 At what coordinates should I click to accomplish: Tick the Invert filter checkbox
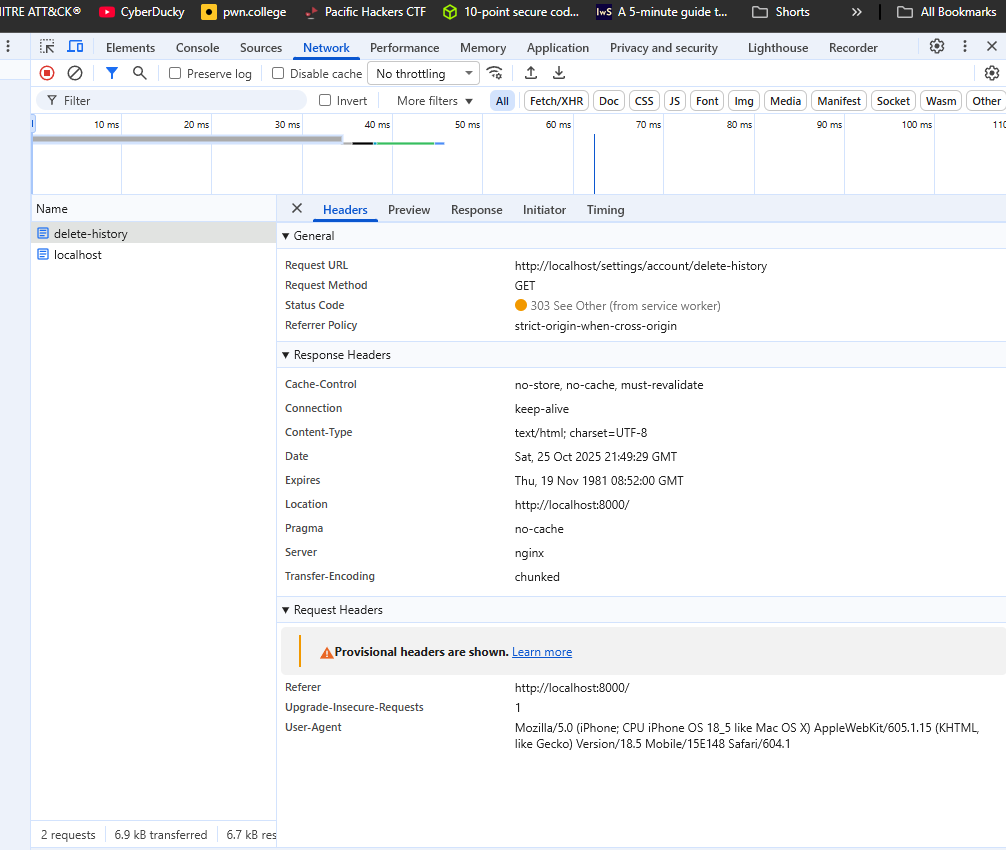click(x=325, y=101)
